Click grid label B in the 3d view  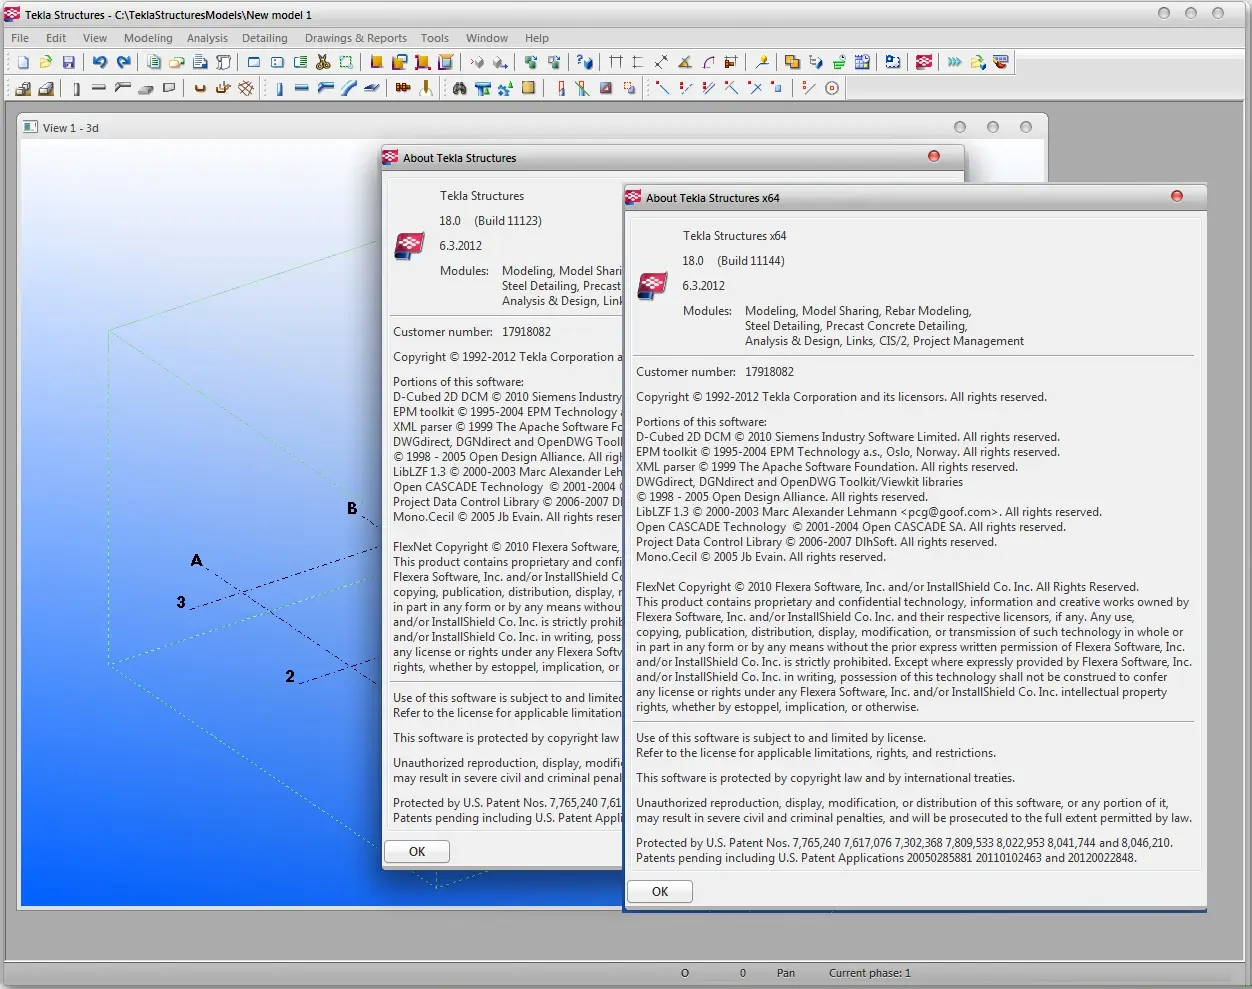(352, 508)
